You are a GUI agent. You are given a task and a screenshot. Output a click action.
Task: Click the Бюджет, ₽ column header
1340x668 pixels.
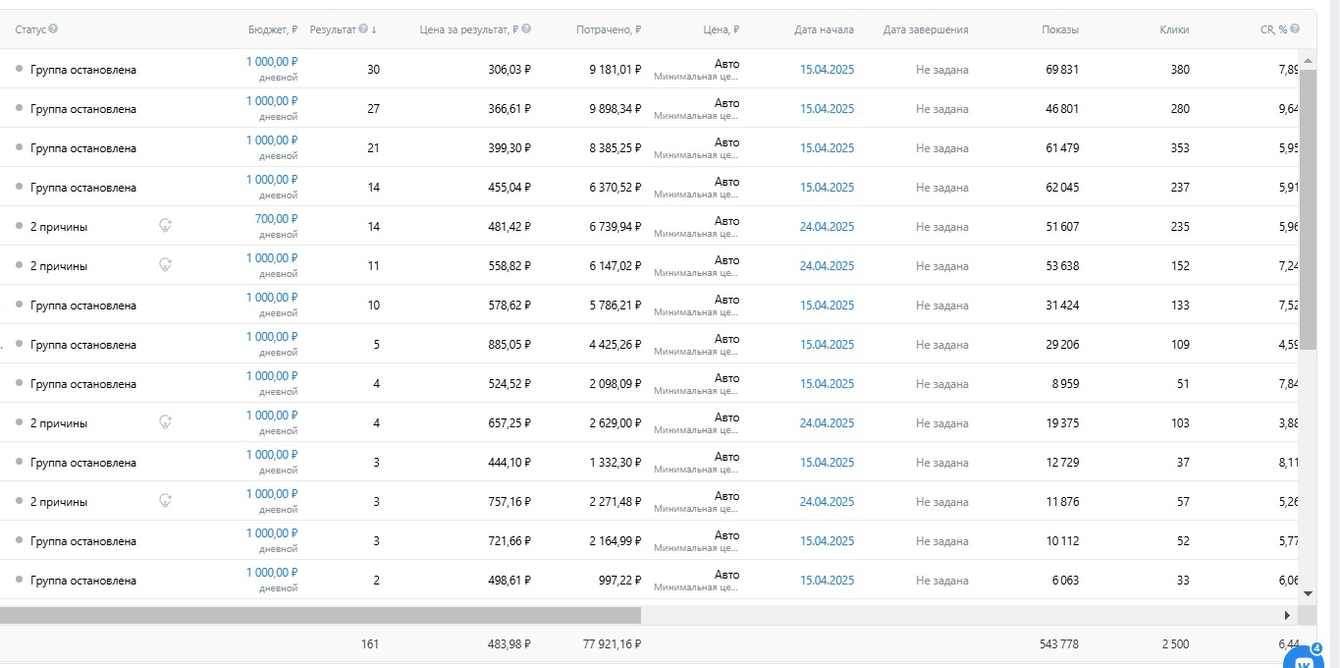272,30
